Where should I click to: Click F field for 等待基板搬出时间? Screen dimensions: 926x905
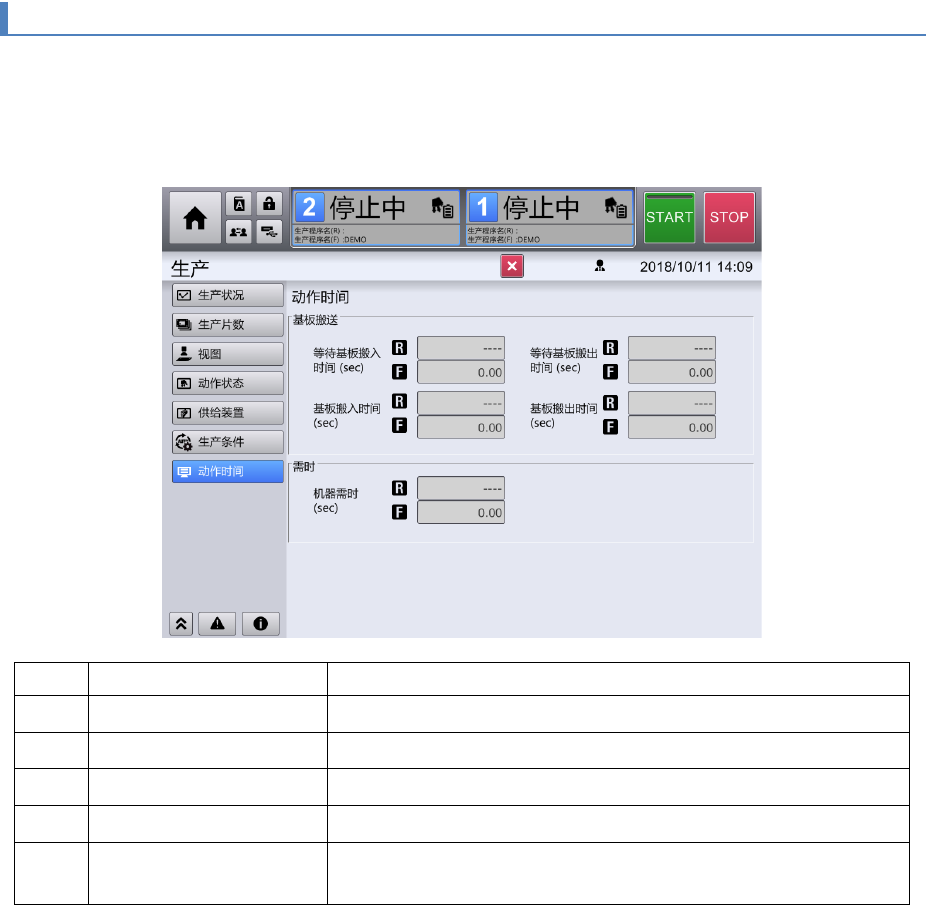(672, 372)
